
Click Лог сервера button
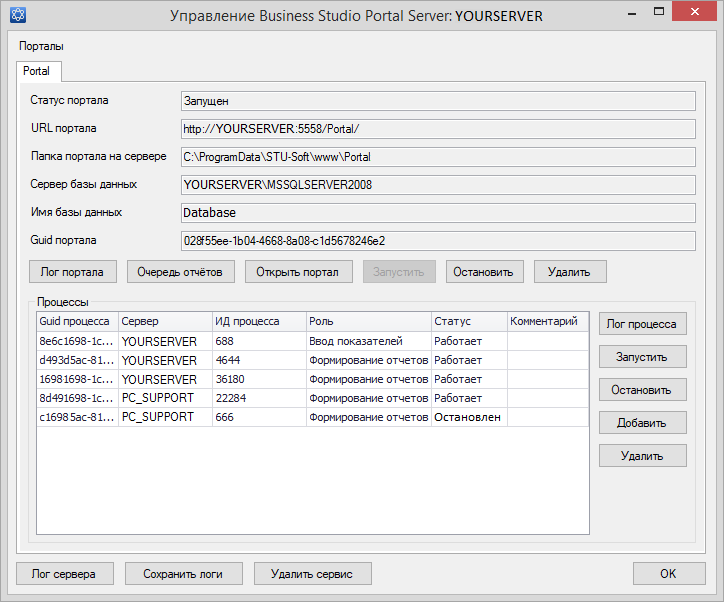point(64,573)
